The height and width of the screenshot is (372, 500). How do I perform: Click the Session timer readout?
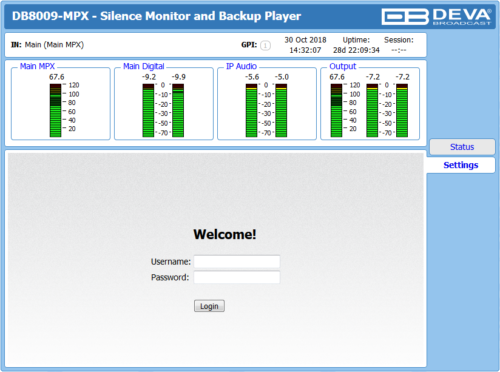click(x=399, y=50)
